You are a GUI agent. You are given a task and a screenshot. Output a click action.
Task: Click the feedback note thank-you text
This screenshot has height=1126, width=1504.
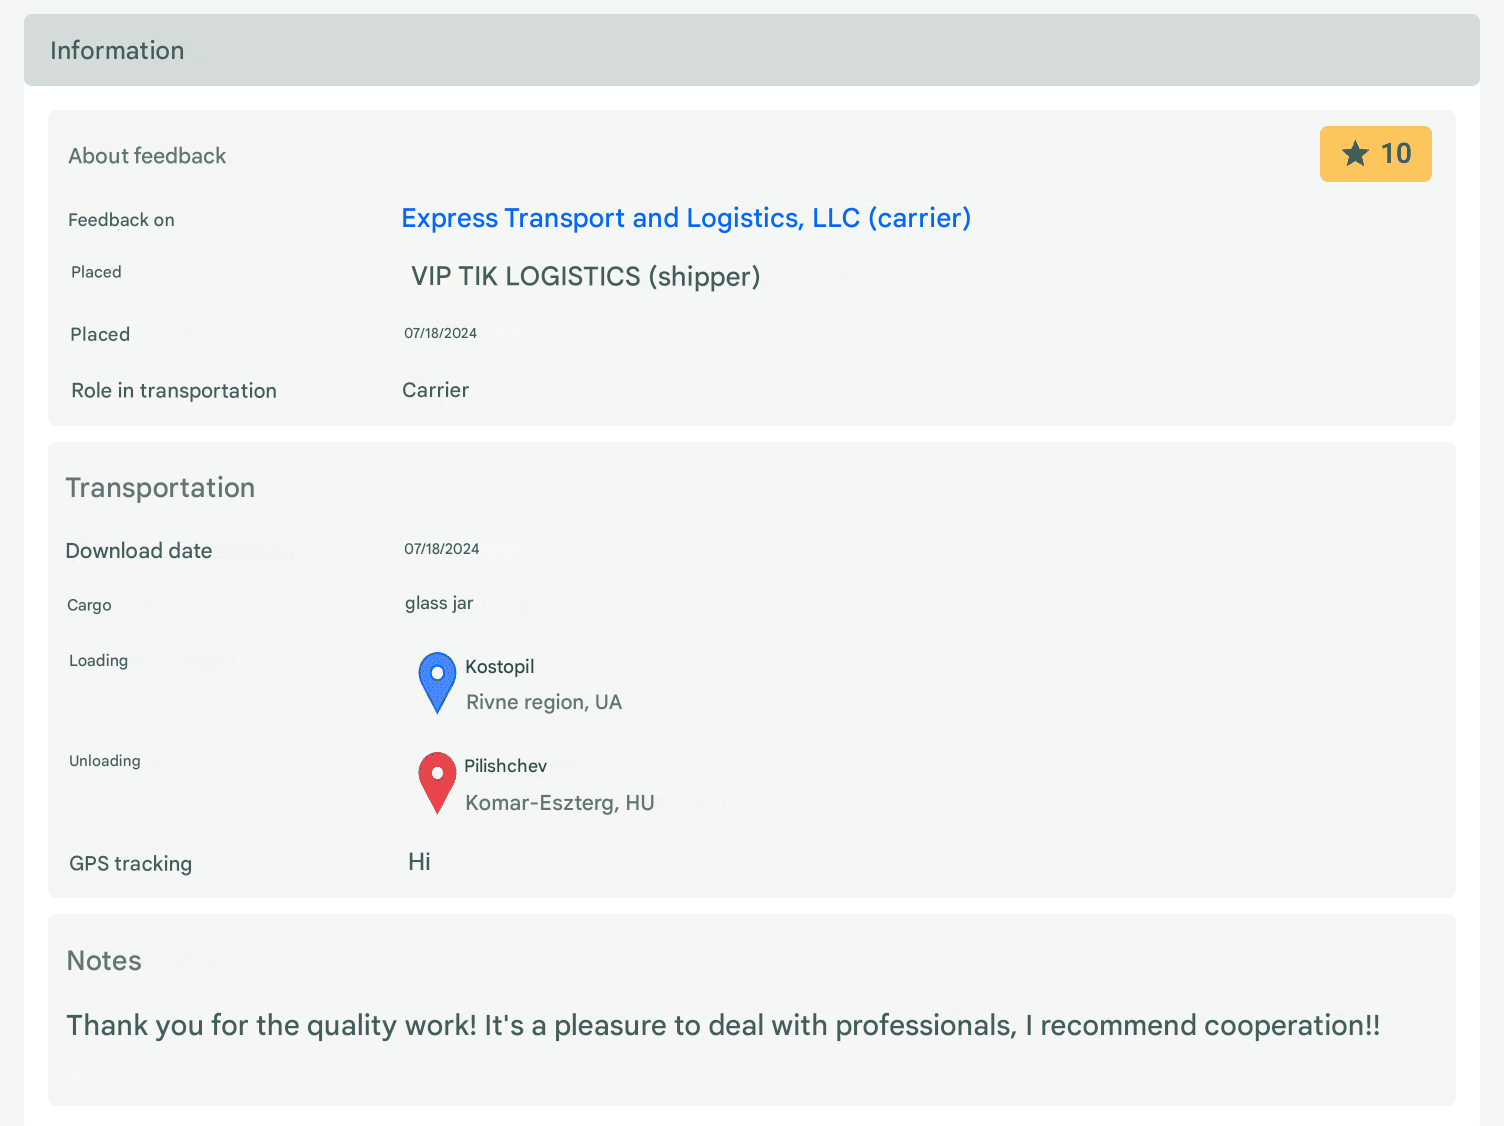(x=723, y=1026)
